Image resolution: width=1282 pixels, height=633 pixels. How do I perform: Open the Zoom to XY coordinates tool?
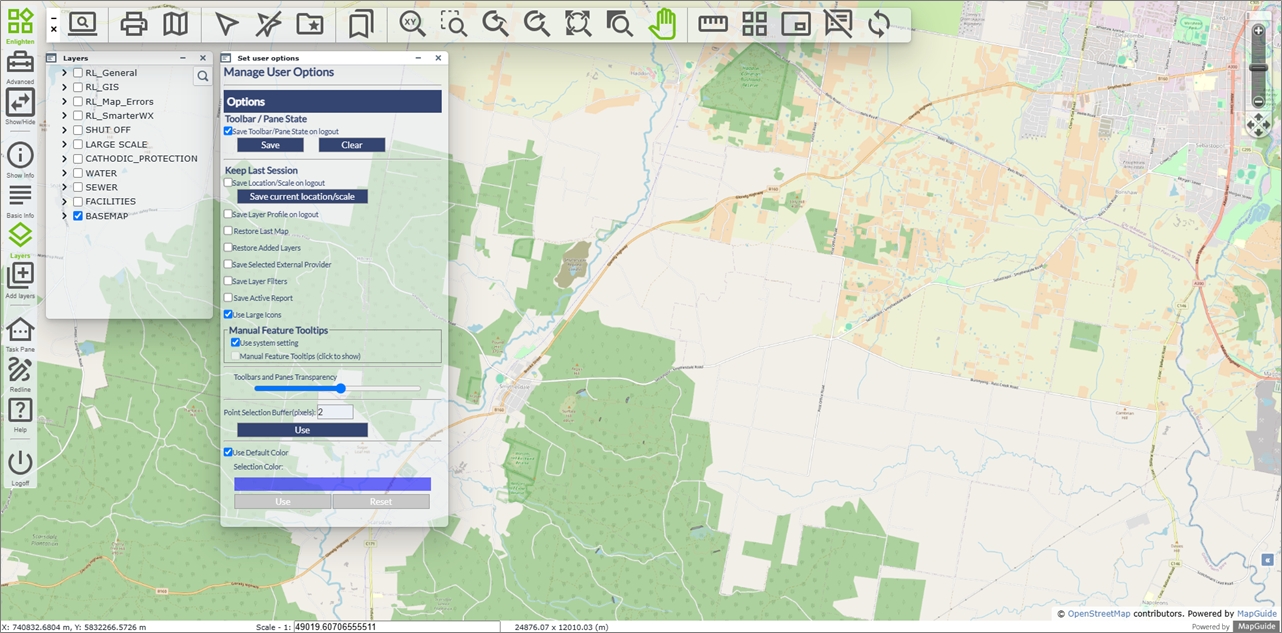point(412,24)
